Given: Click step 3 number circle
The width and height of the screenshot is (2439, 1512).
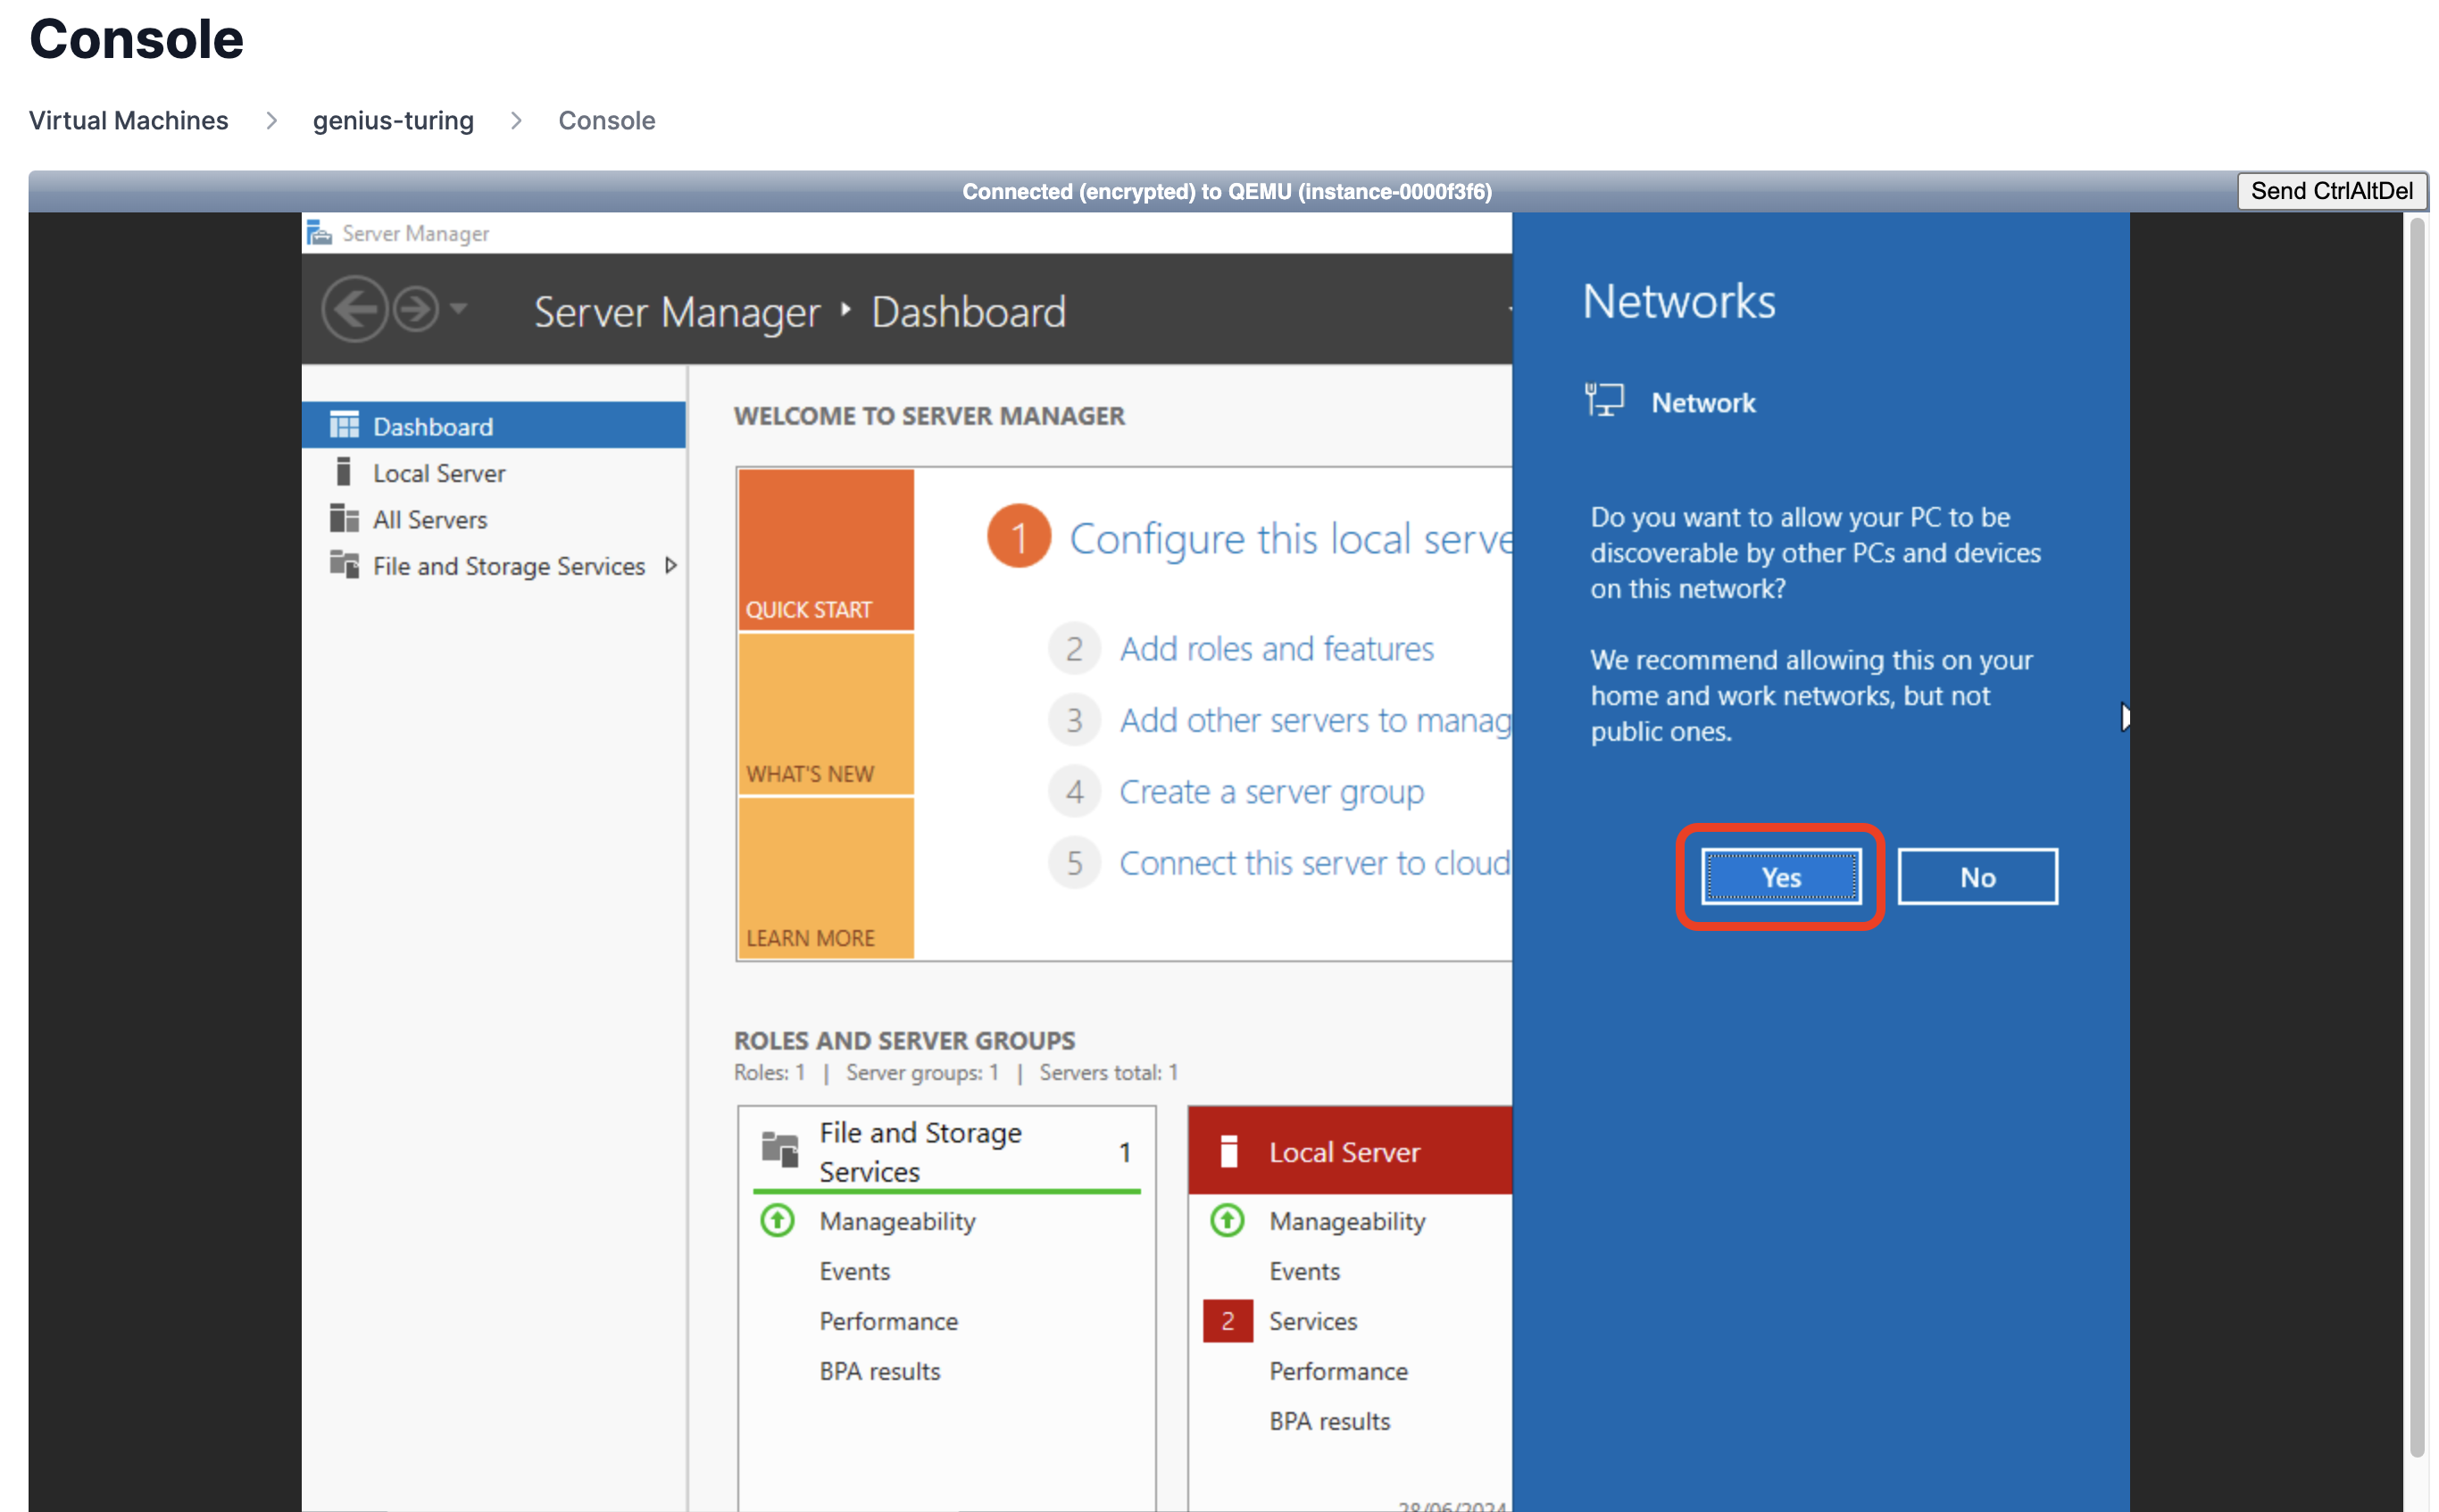Looking at the screenshot, I should 1074,720.
